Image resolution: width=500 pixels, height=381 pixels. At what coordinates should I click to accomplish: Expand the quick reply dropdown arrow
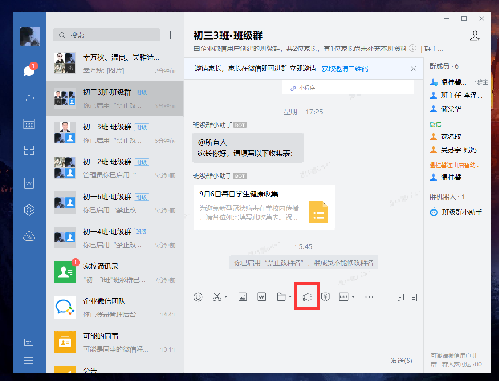353,297
